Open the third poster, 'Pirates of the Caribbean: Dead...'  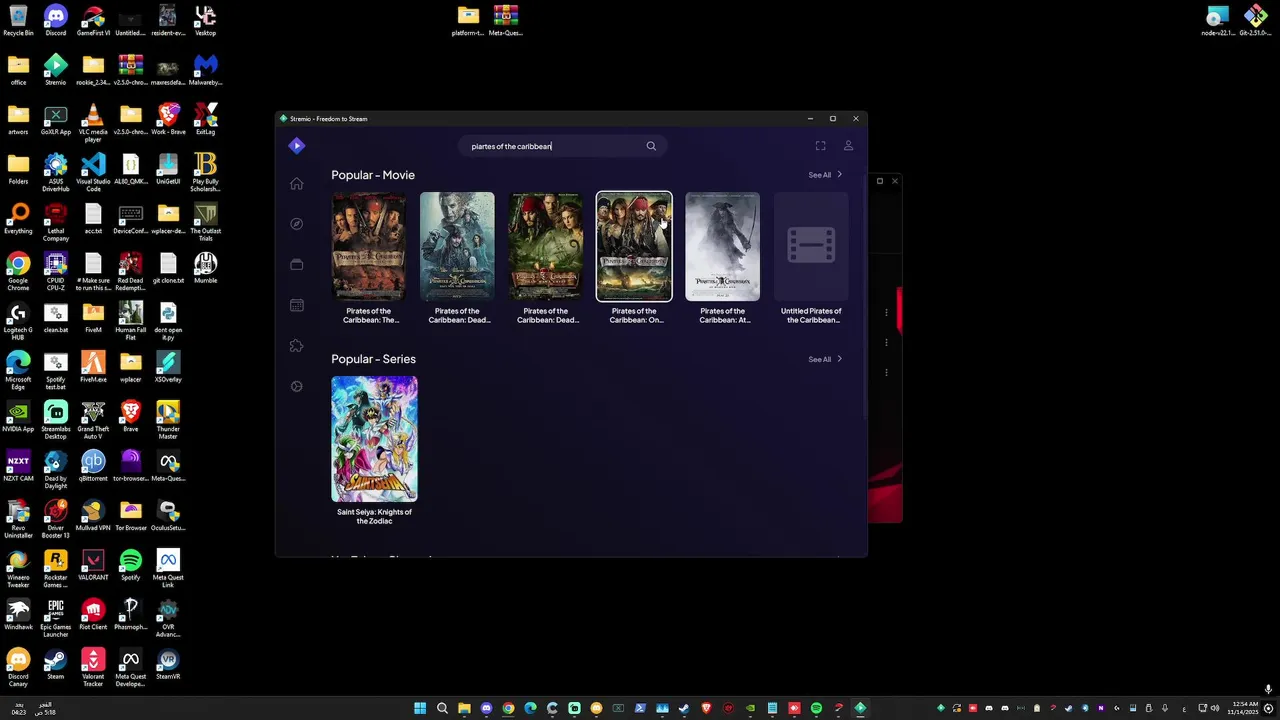(x=546, y=246)
